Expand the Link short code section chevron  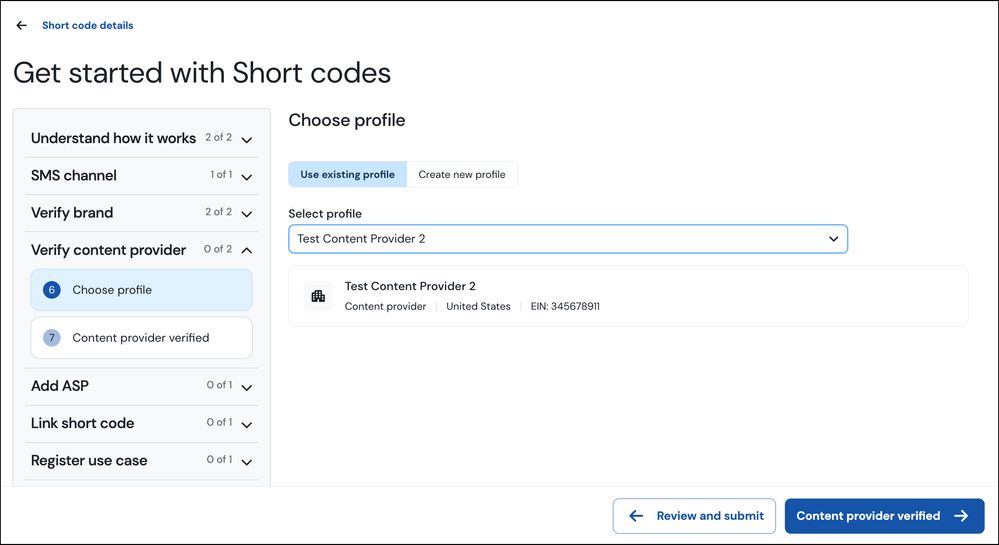[x=247, y=424]
